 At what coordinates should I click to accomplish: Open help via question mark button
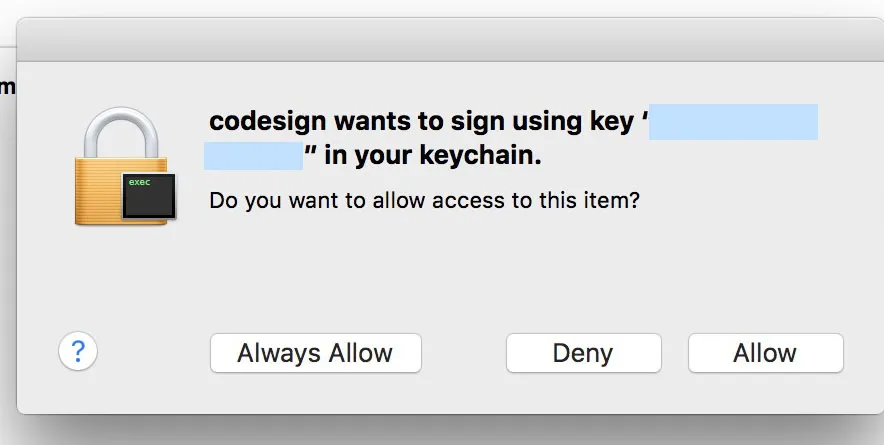(78, 351)
